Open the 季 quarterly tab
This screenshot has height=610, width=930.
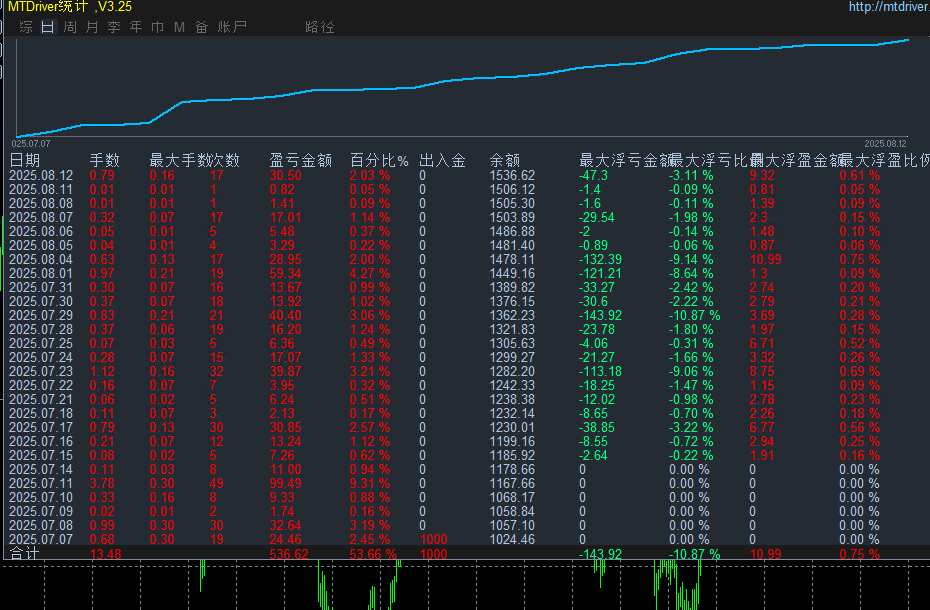coord(114,27)
